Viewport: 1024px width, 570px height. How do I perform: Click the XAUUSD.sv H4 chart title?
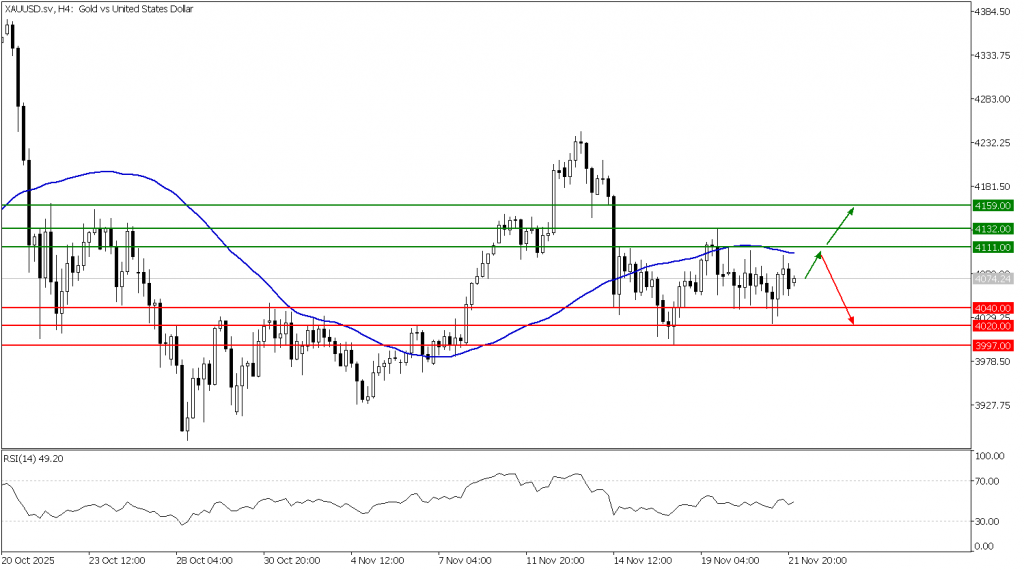pyautogui.click(x=99, y=9)
